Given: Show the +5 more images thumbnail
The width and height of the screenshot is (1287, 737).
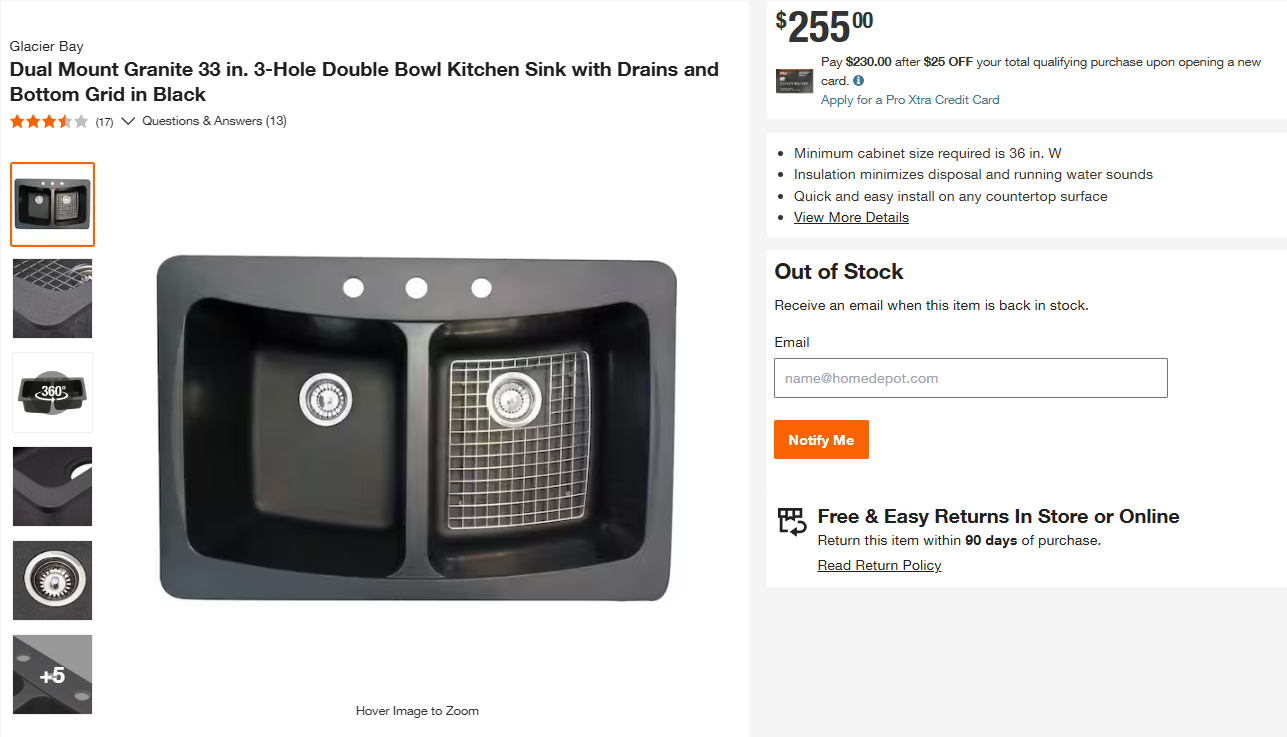Looking at the screenshot, I should (53, 674).
